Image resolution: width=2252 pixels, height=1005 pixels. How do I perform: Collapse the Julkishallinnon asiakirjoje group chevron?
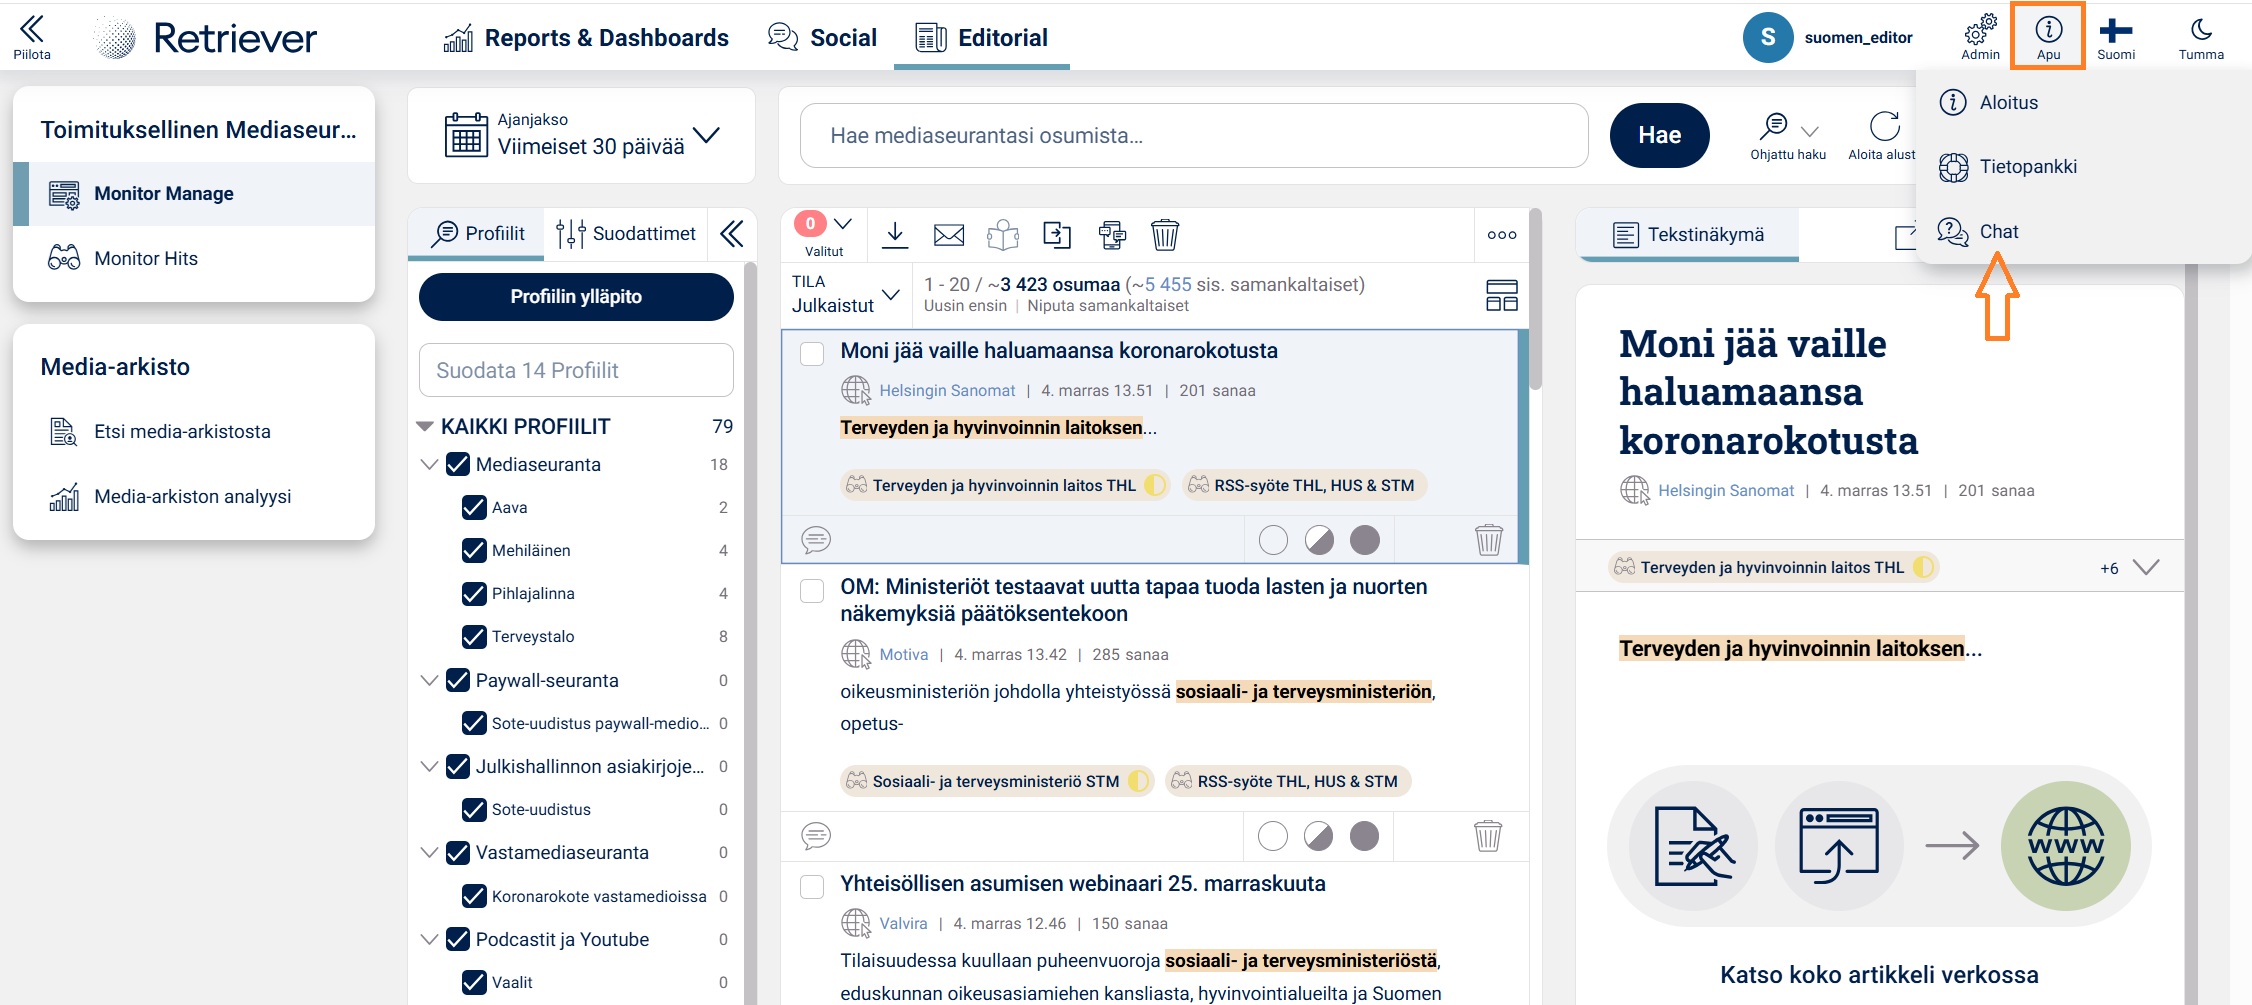click(429, 766)
